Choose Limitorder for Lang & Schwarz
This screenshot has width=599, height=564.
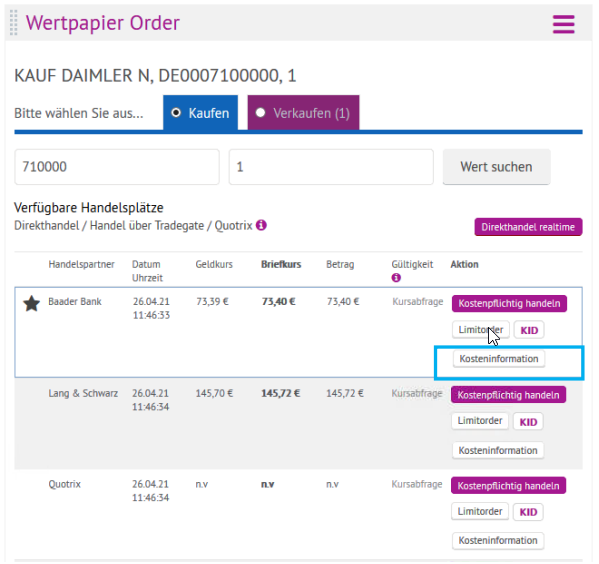[480, 421]
